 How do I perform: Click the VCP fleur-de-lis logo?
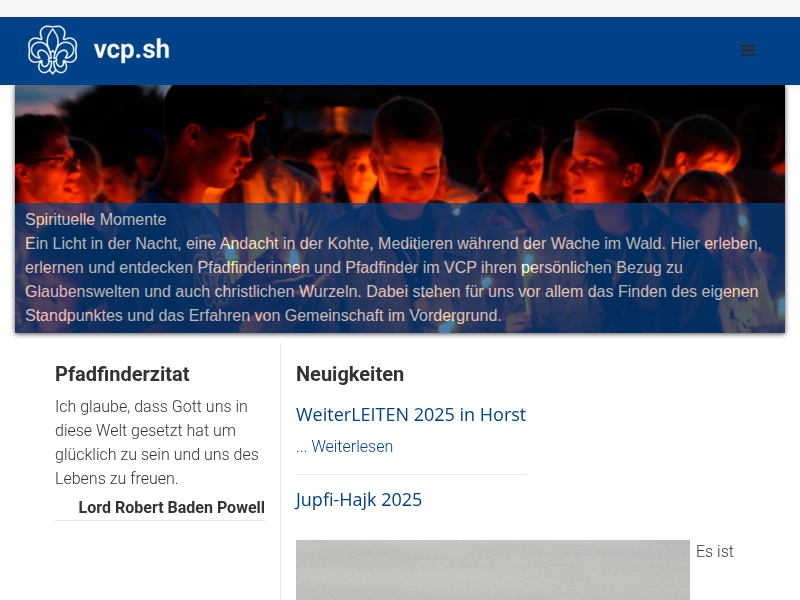(52, 50)
